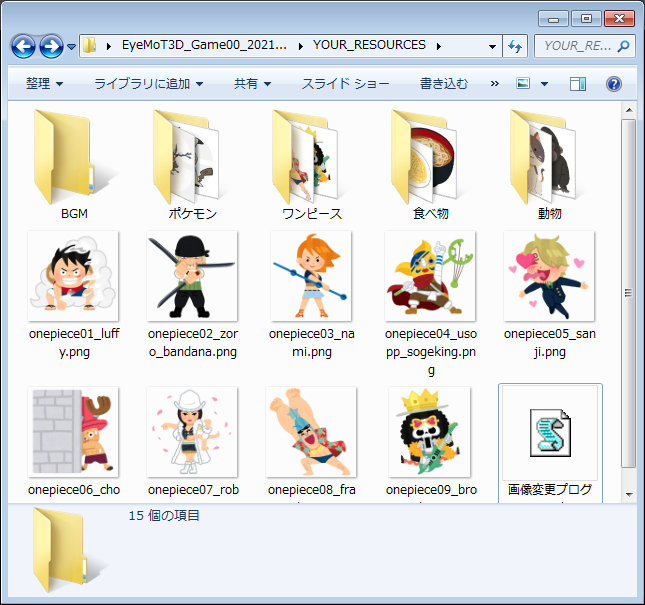Image resolution: width=645 pixels, height=605 pixels.
Task: Expand the chevron after the EyeMoT3D_Game00 breadcrumb
Action: pyautogui.click(x=300, y=46)
